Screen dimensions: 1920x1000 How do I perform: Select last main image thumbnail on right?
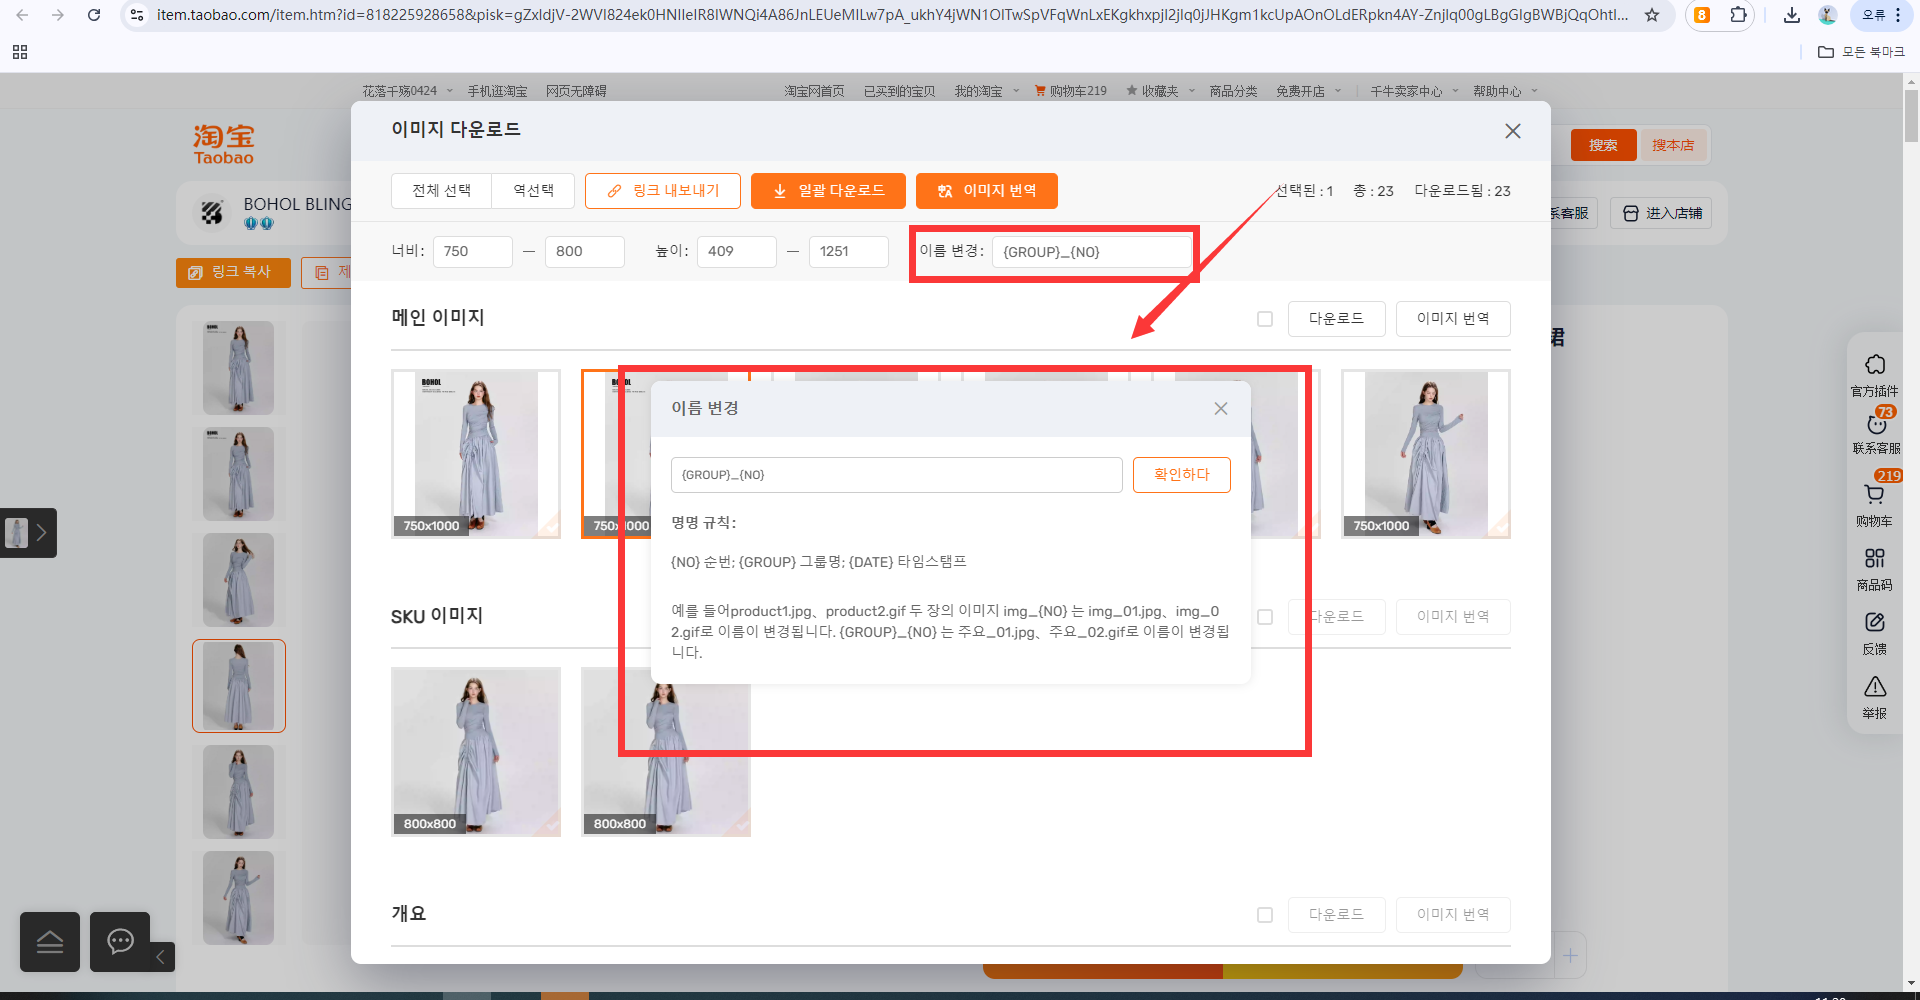tap(1426, 454)
